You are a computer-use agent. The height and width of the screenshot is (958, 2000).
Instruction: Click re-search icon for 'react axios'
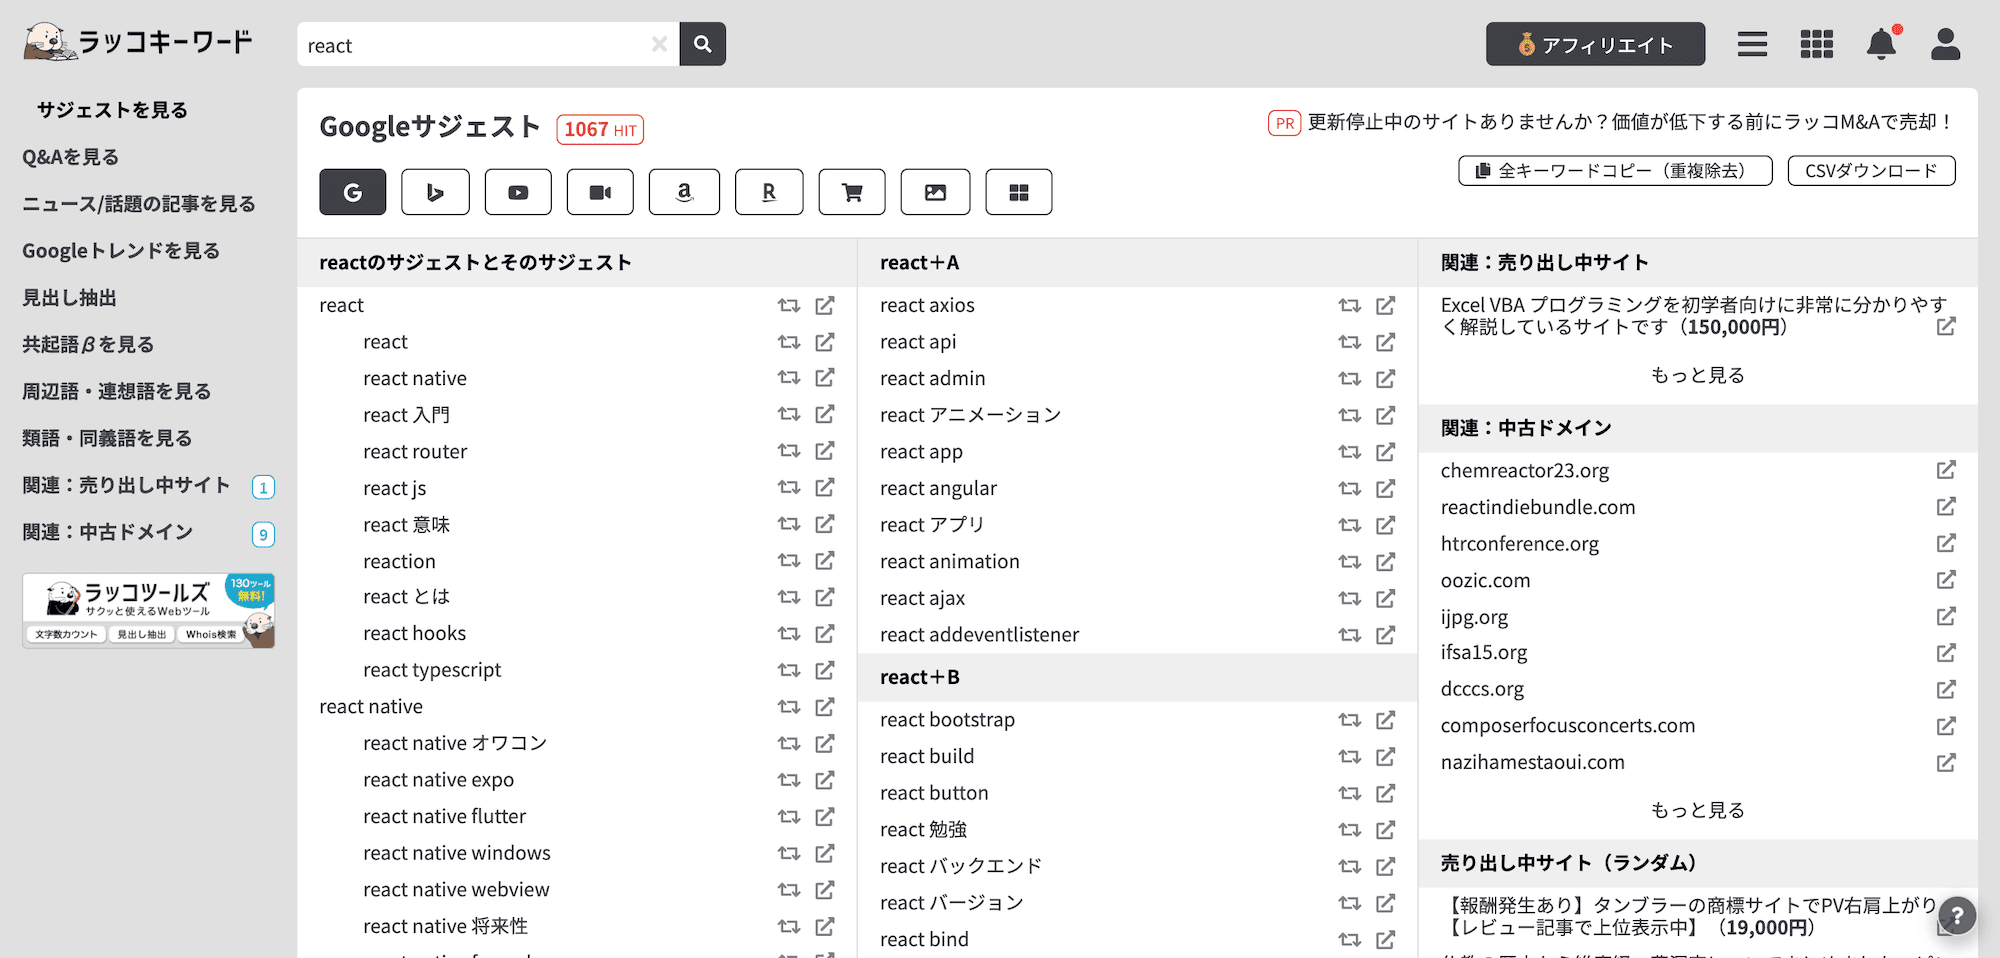[x=1350, y=305]
